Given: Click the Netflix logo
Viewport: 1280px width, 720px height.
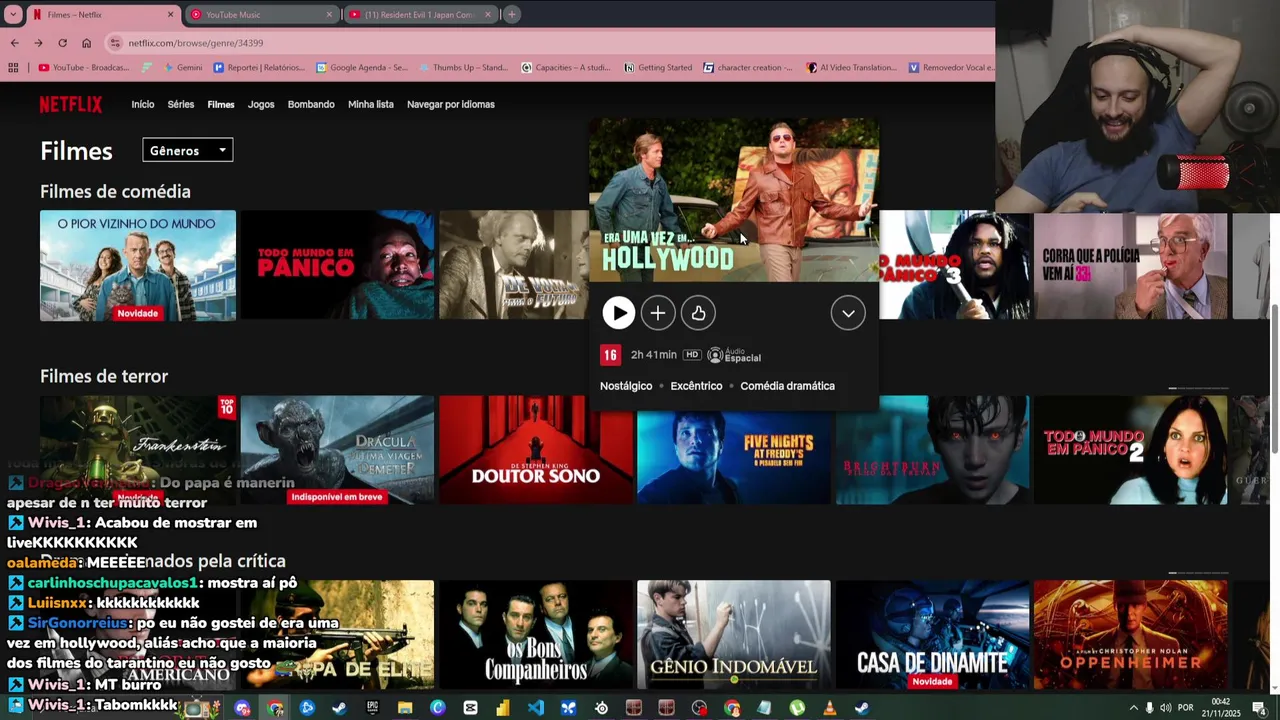Looking at the screenshot, I should coord(71,104).
